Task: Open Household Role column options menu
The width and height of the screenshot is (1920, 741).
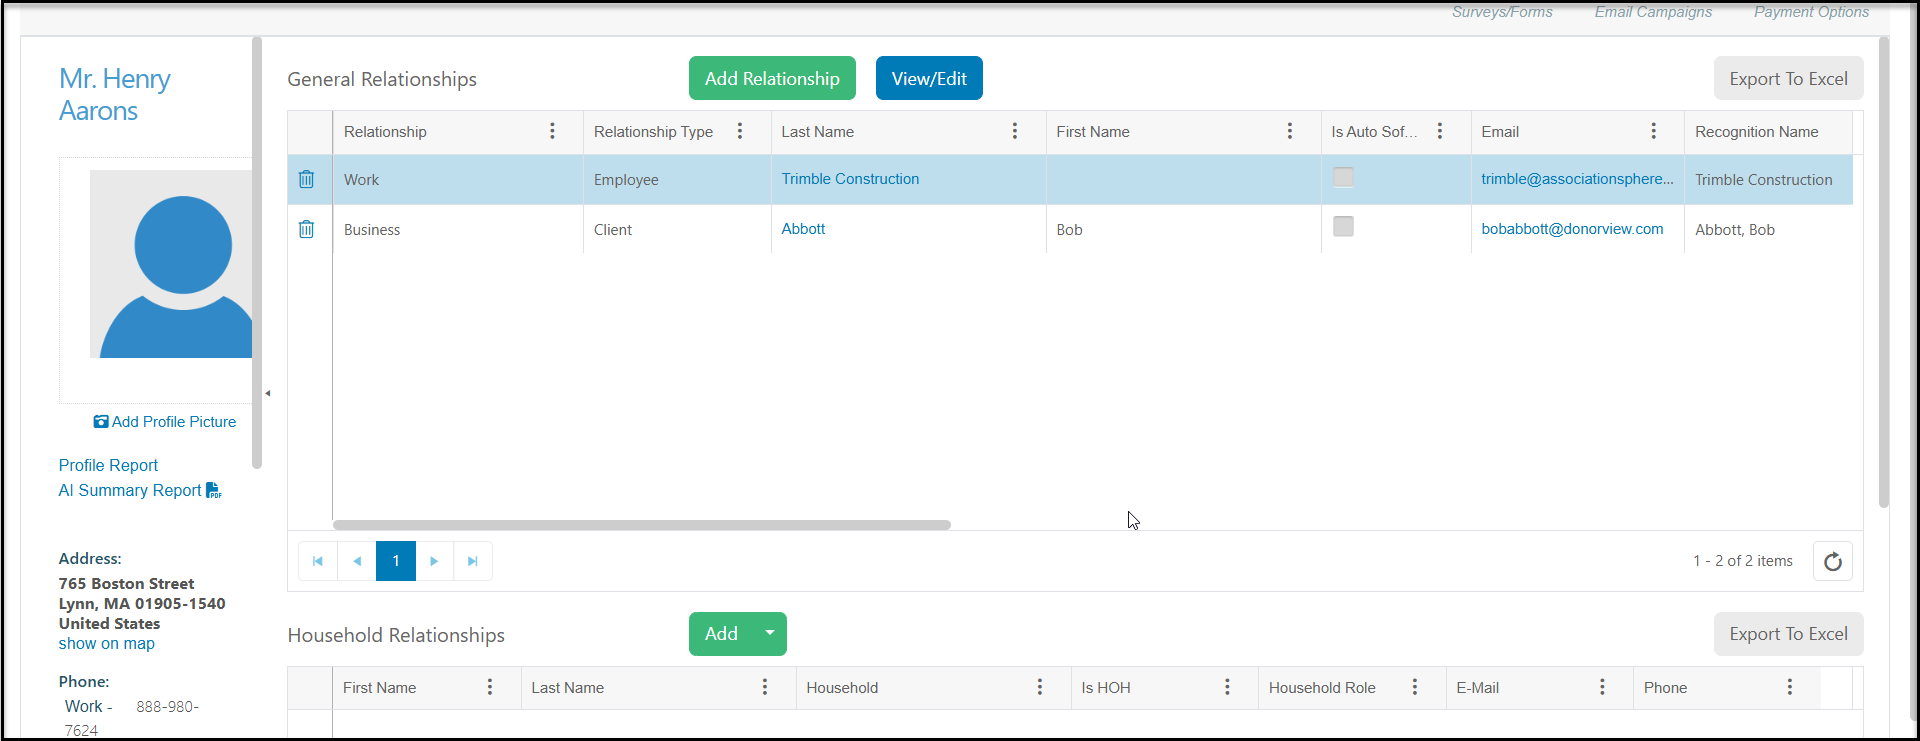Action: point(1415,687)
